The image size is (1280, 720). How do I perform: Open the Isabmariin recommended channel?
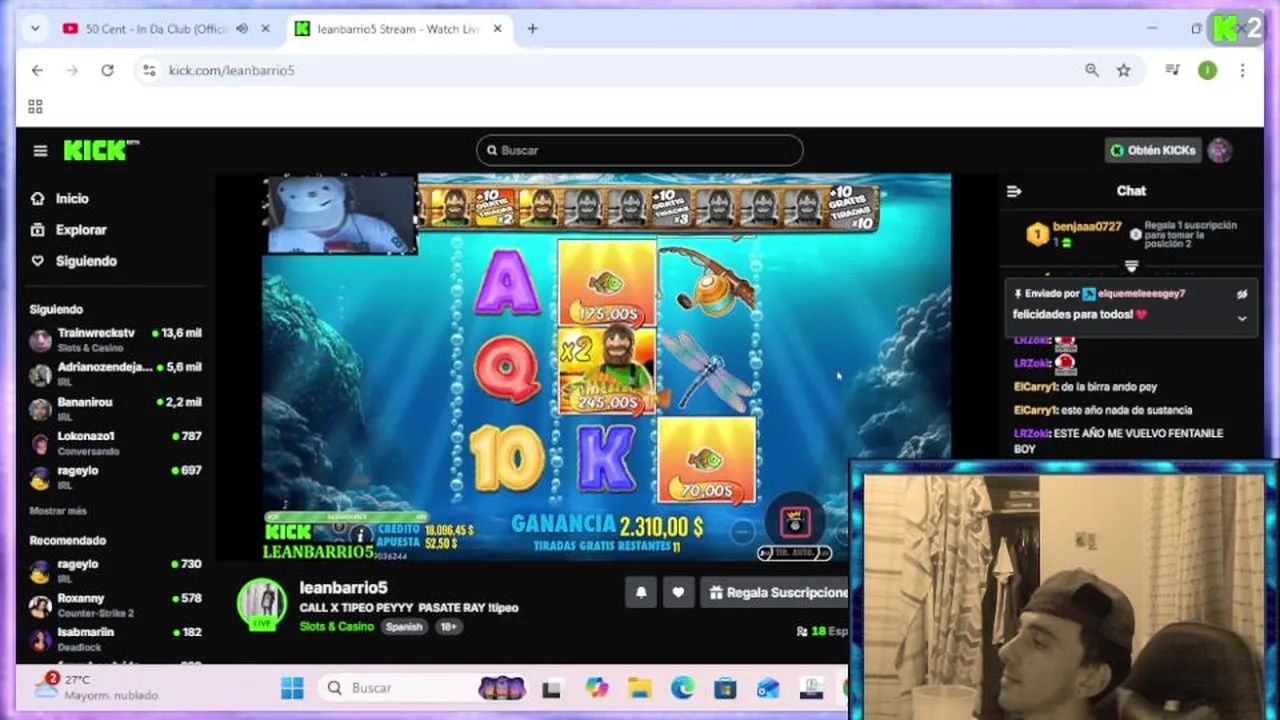116,639
